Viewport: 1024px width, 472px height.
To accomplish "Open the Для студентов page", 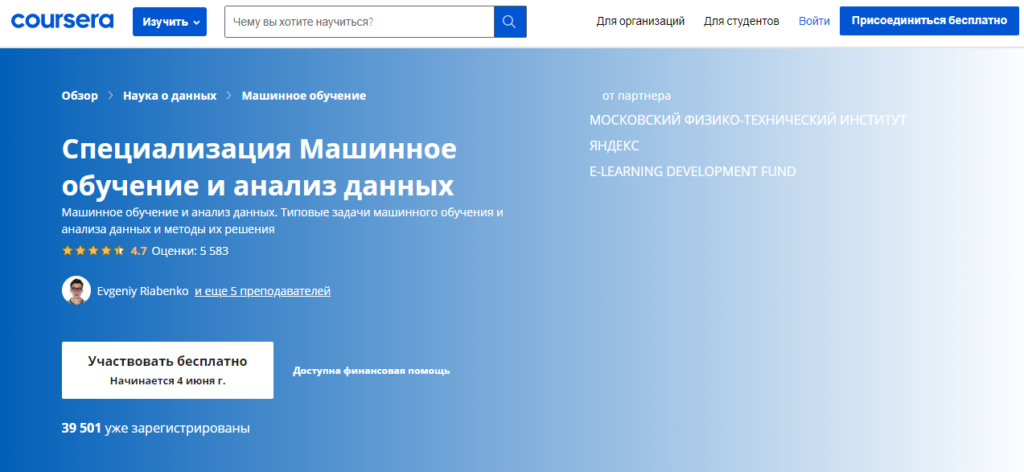I will 741,21.
